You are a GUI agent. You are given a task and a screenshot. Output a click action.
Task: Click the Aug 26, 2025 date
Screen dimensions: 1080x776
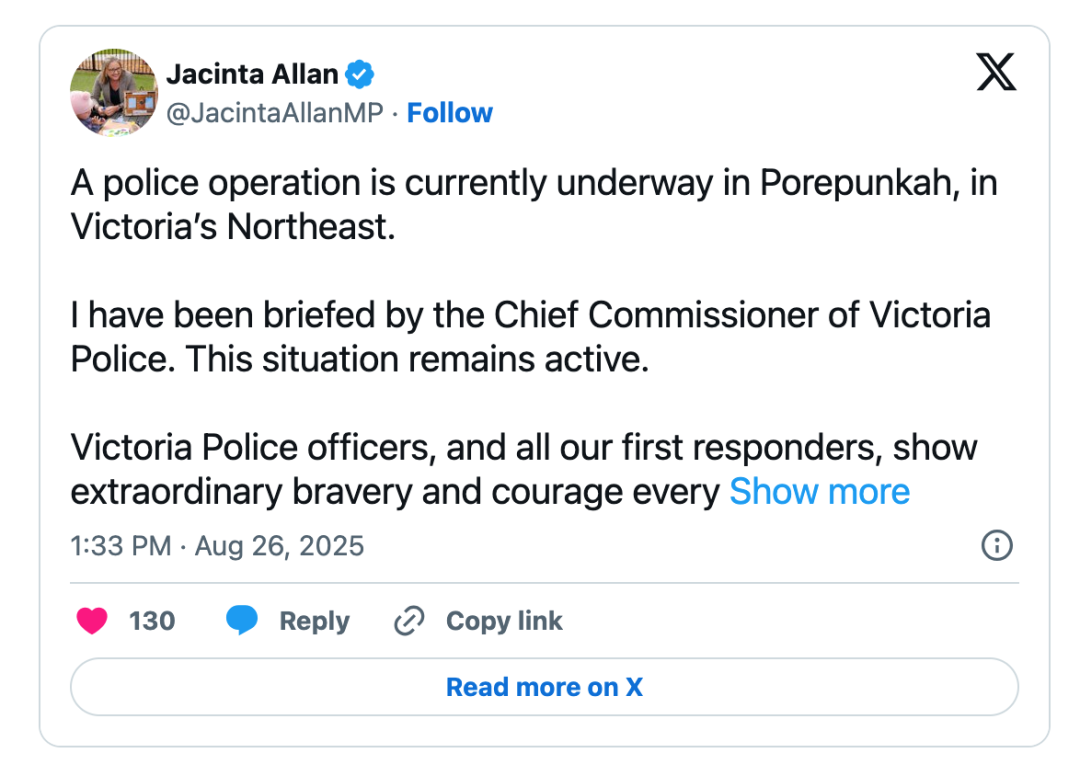[x=279, y=546]
